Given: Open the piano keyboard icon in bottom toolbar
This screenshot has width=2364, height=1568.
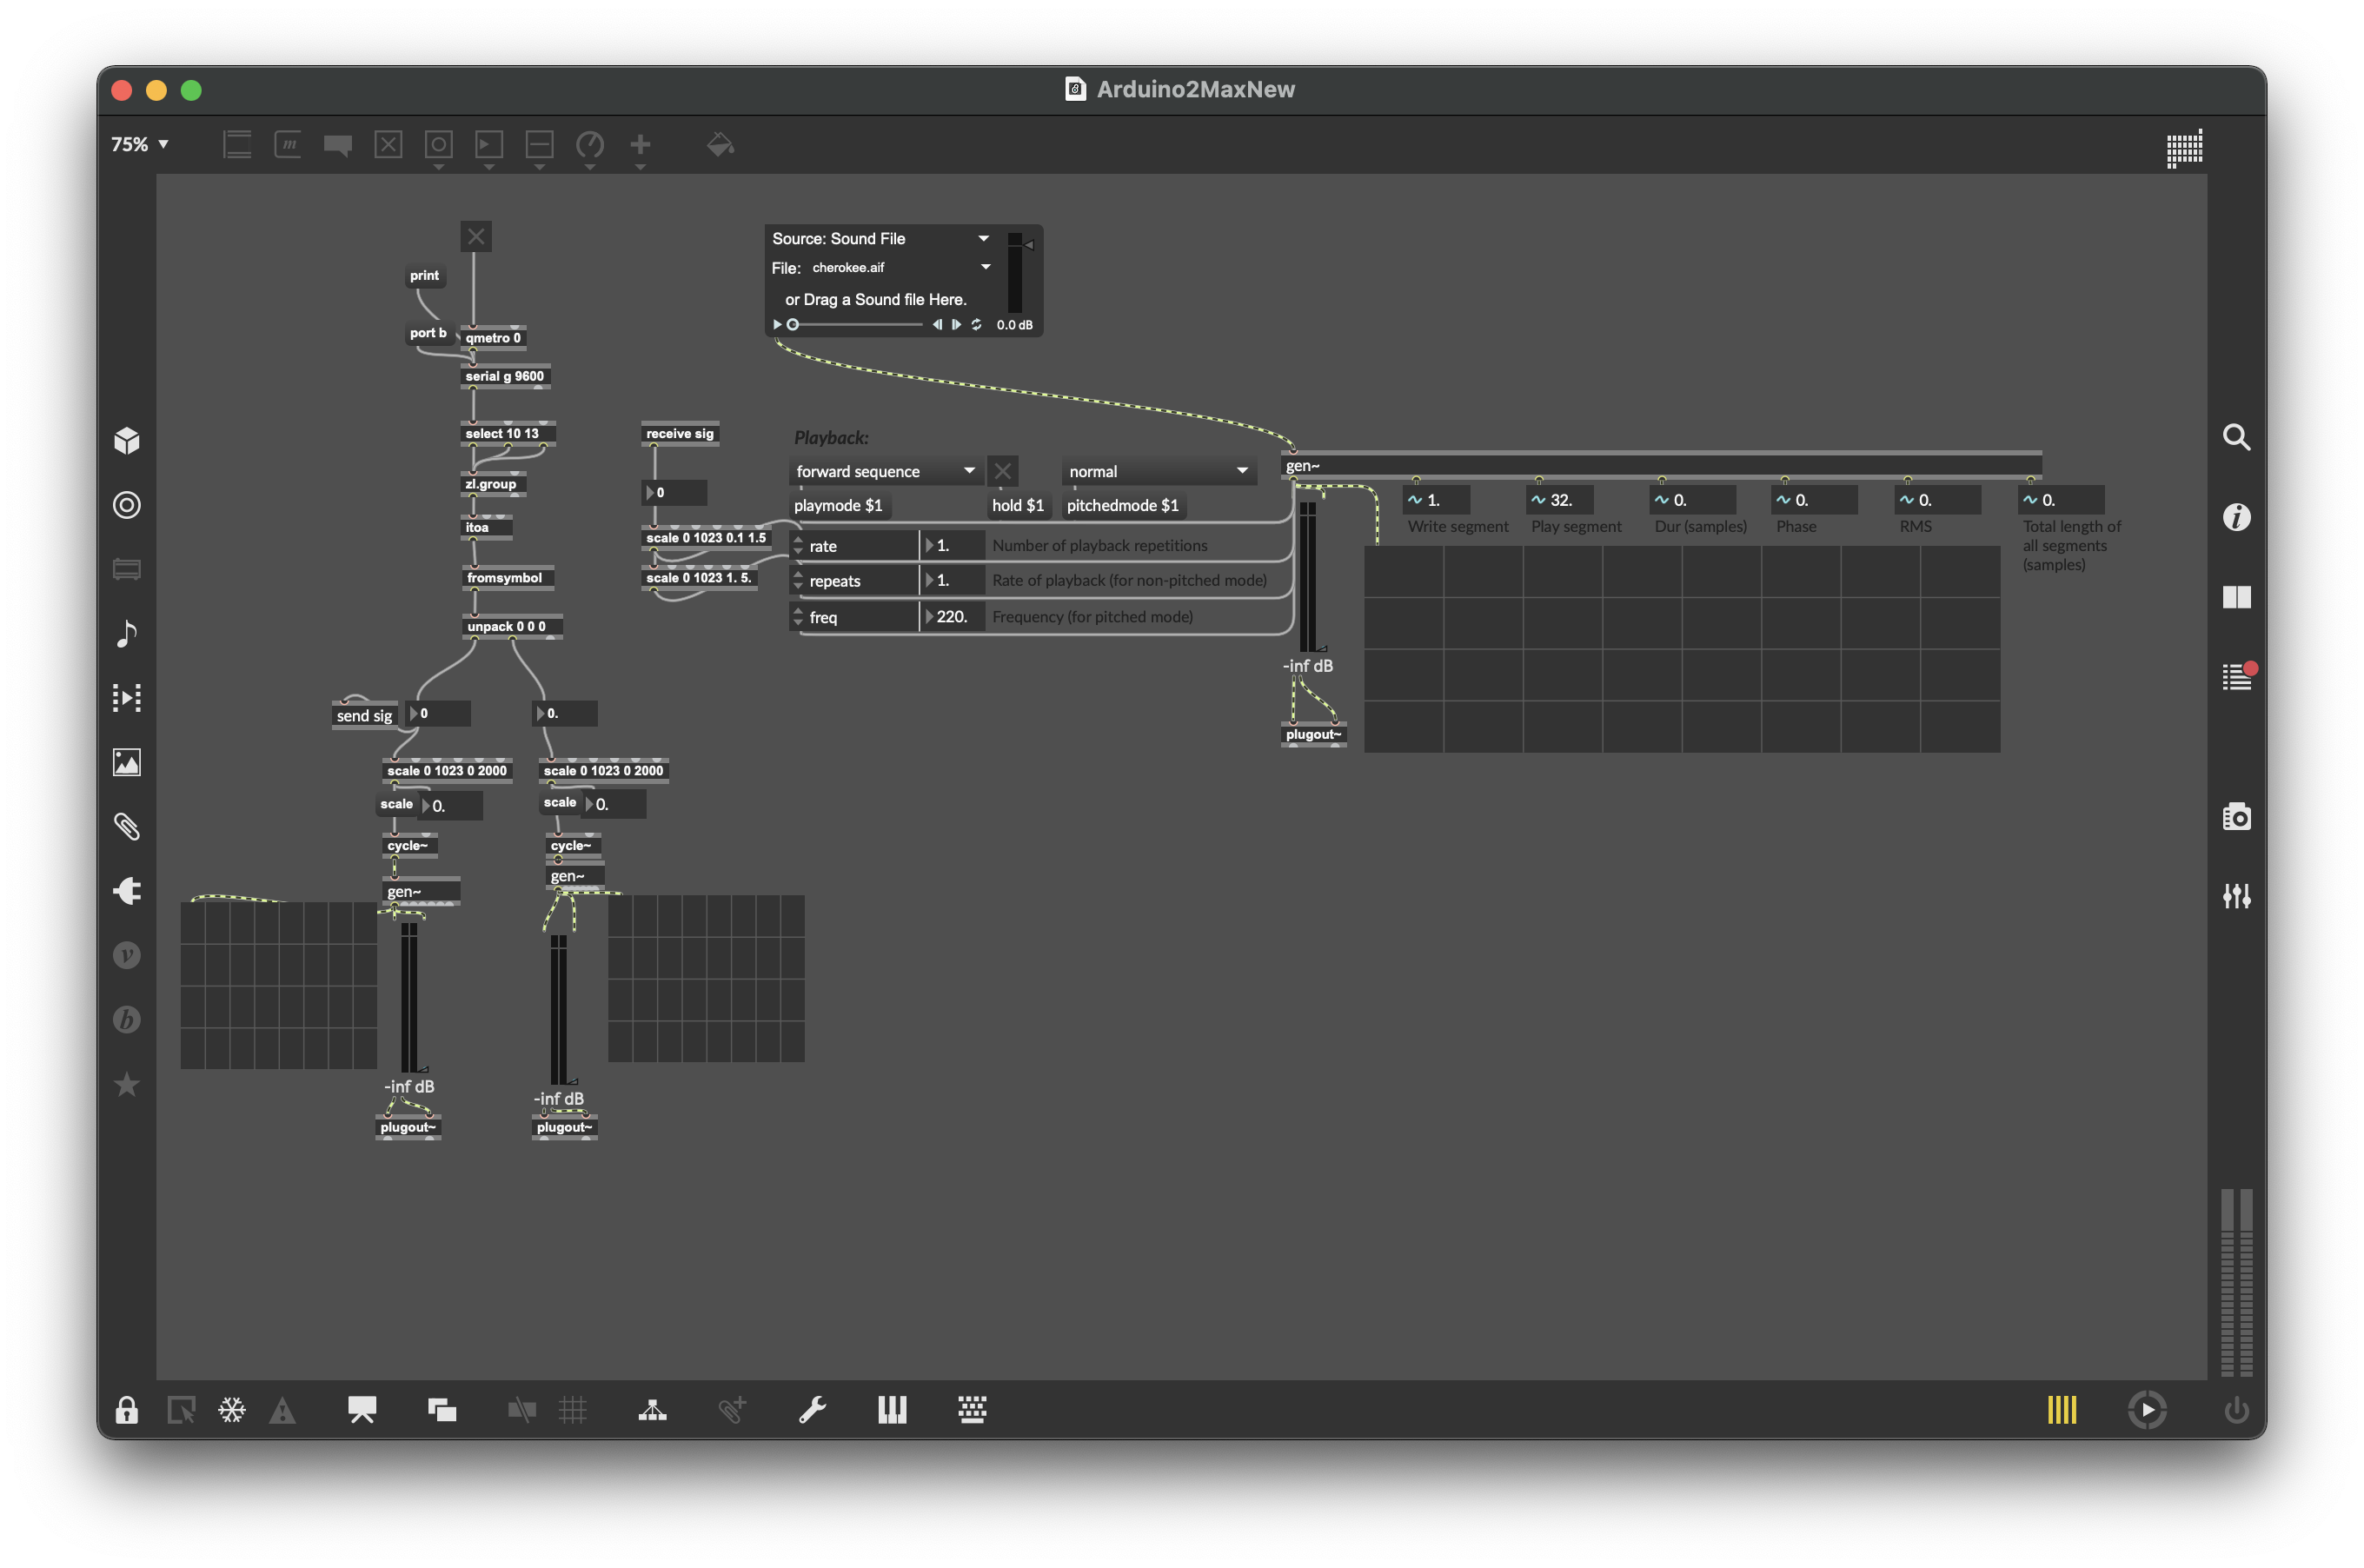Looking at the screenshot, I should point(892,1410).
